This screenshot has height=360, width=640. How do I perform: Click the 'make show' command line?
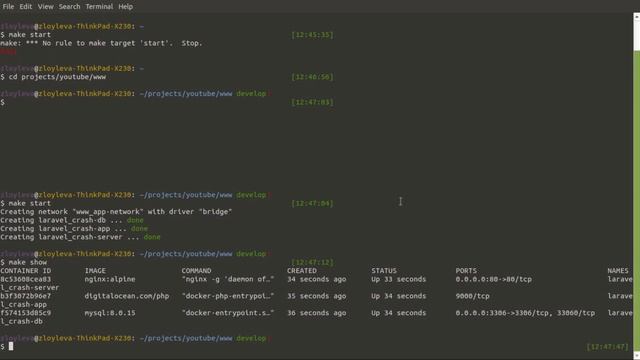[x=24, y=262]
